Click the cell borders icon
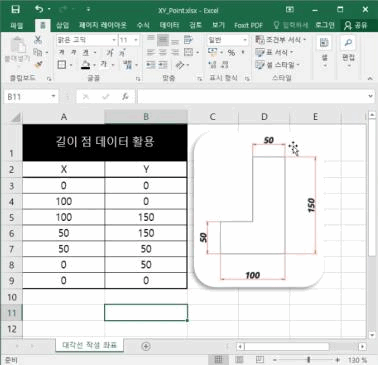The width and height of the screenshot is (378, 365). 62,64
